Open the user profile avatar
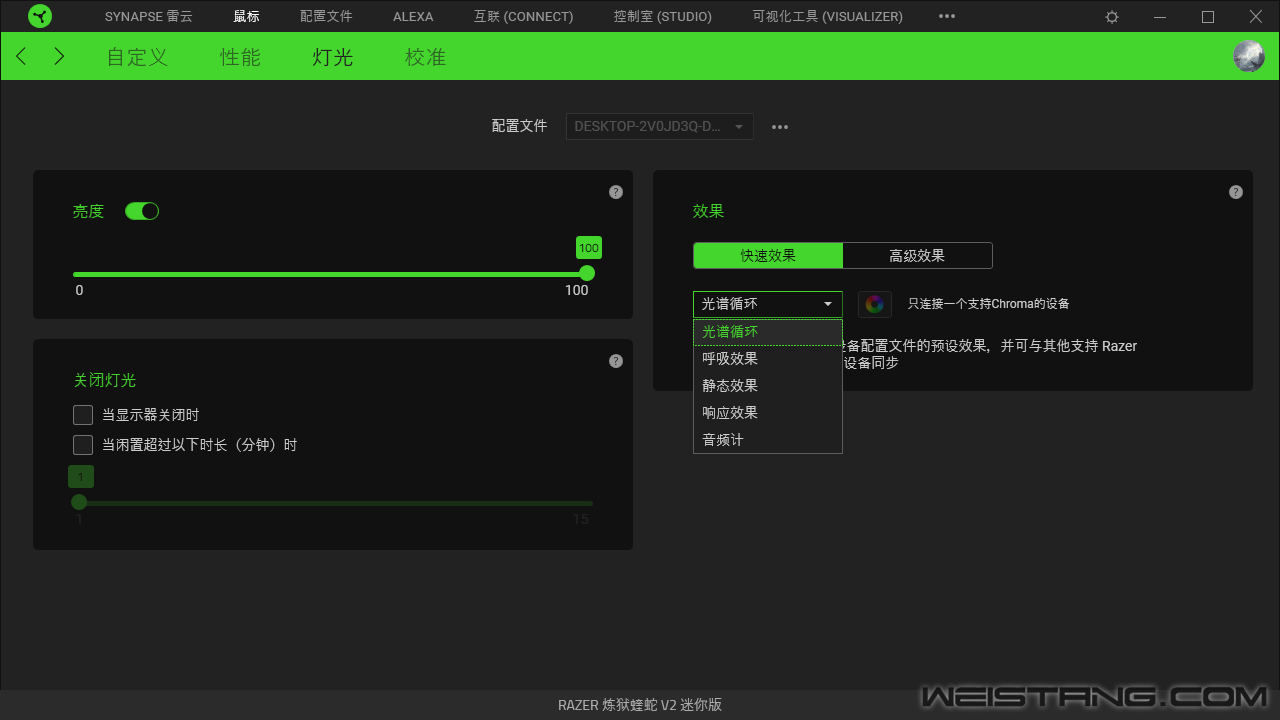1280x720 pixels. point(1249,56)
